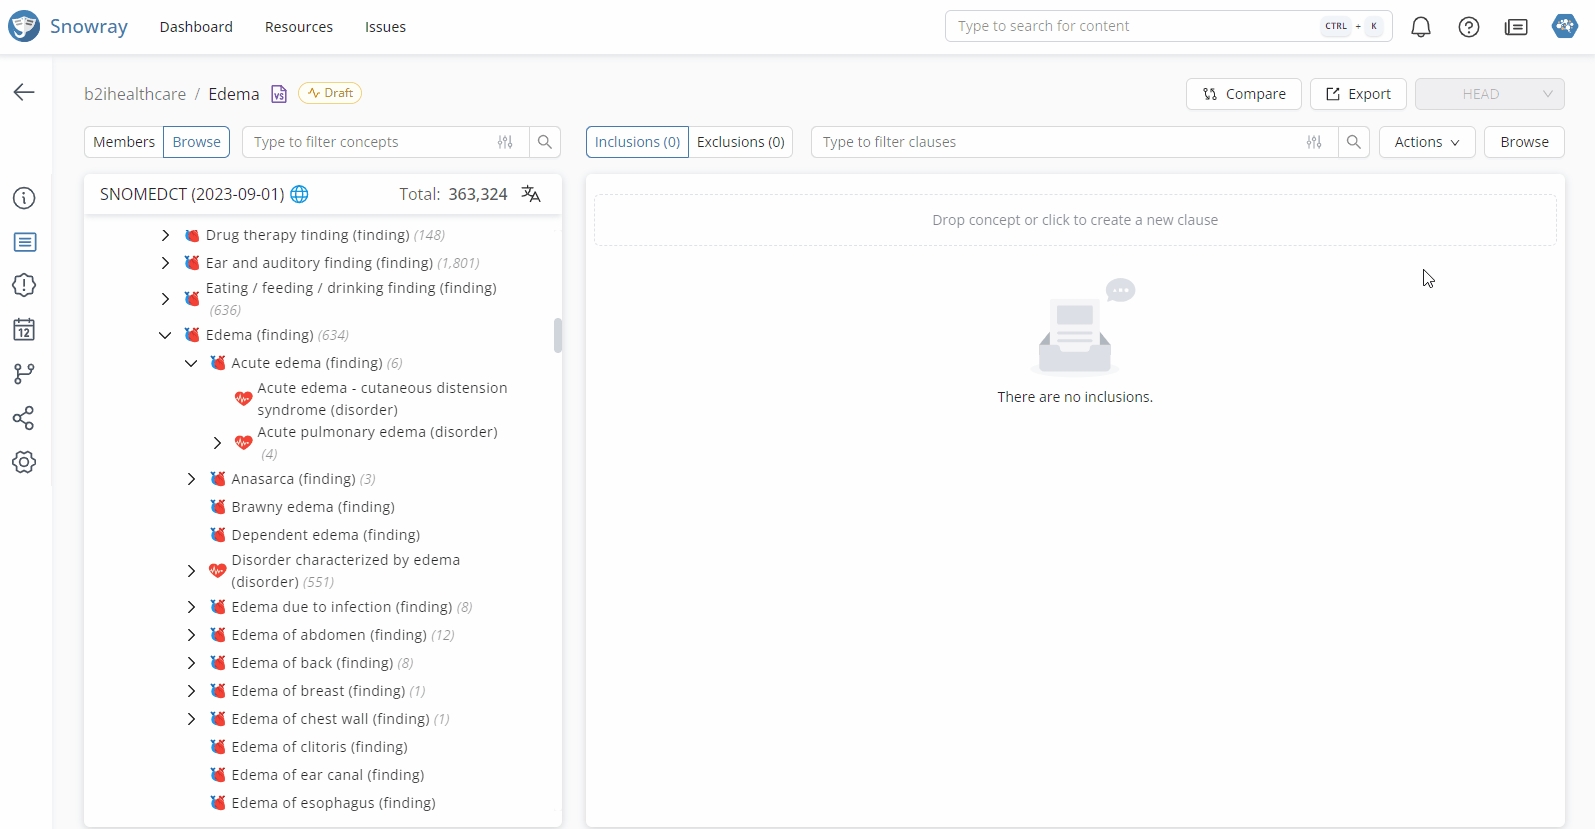This screenshot has width=1595, height=829.
Task: Click the notifications bell icon
Action: pyautogui.click(x=1420, y=27)
